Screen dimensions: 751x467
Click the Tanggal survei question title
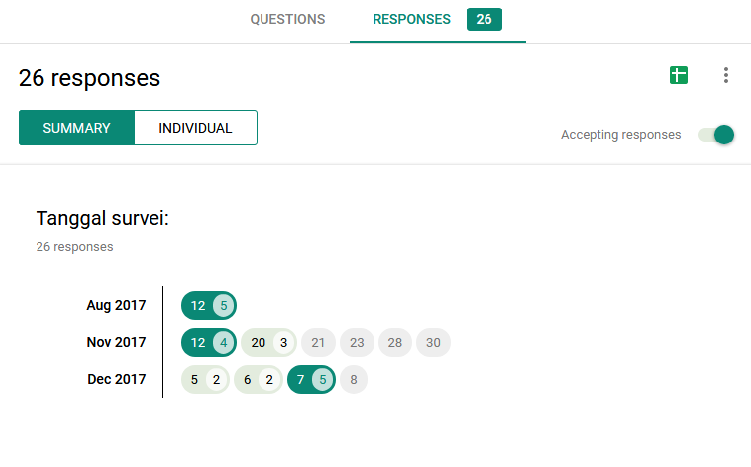102,218
